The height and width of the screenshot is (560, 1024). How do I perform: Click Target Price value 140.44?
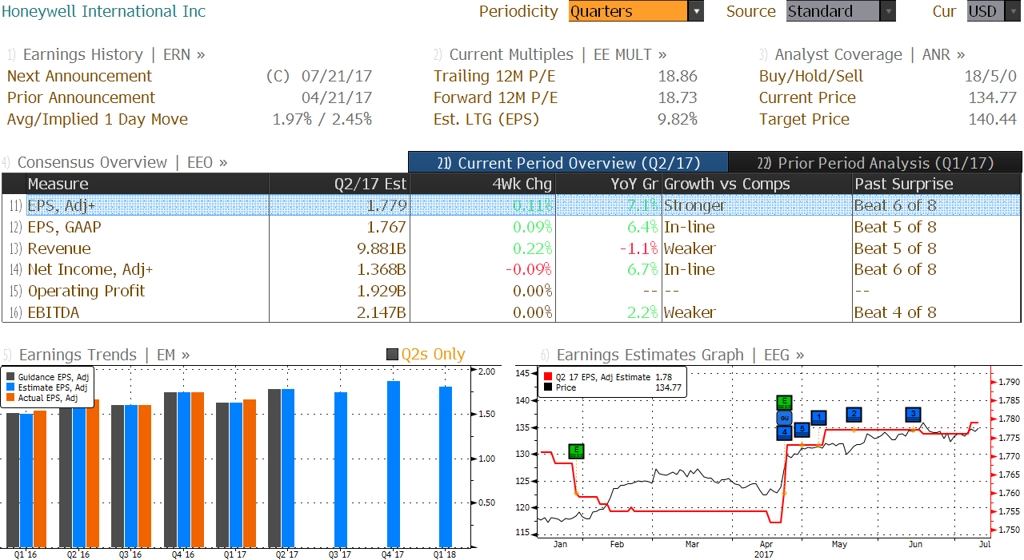click(x=993, y=119)
